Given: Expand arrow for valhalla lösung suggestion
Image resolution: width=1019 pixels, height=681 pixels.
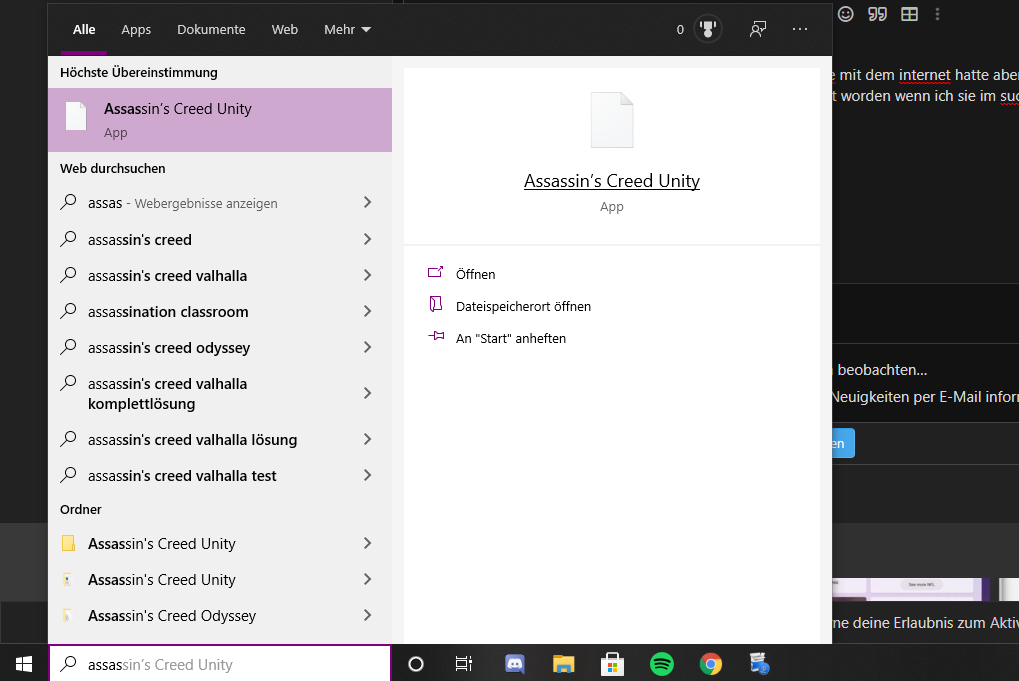Looking at the screenshot, I should coord(368,440).
